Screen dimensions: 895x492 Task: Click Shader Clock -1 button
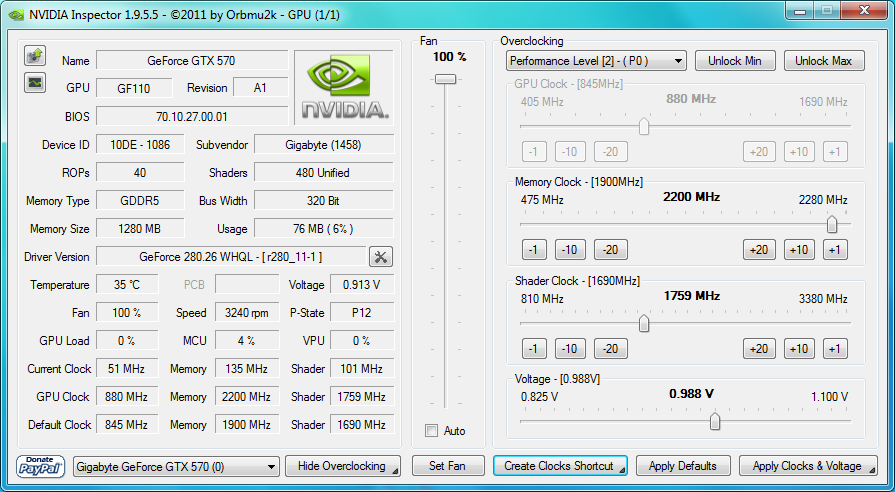pos(534,349)
